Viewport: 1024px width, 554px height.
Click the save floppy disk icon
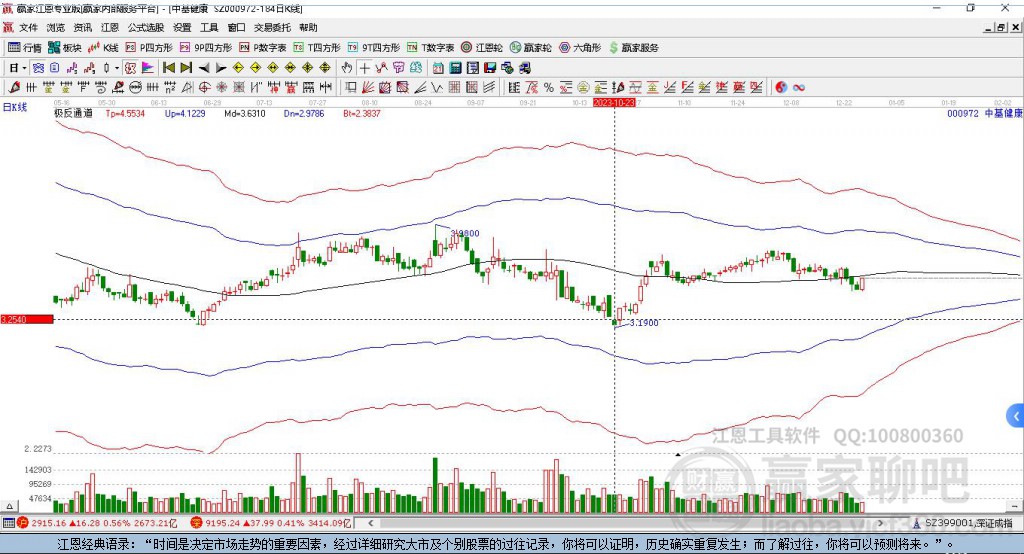(x=490, y=68)
